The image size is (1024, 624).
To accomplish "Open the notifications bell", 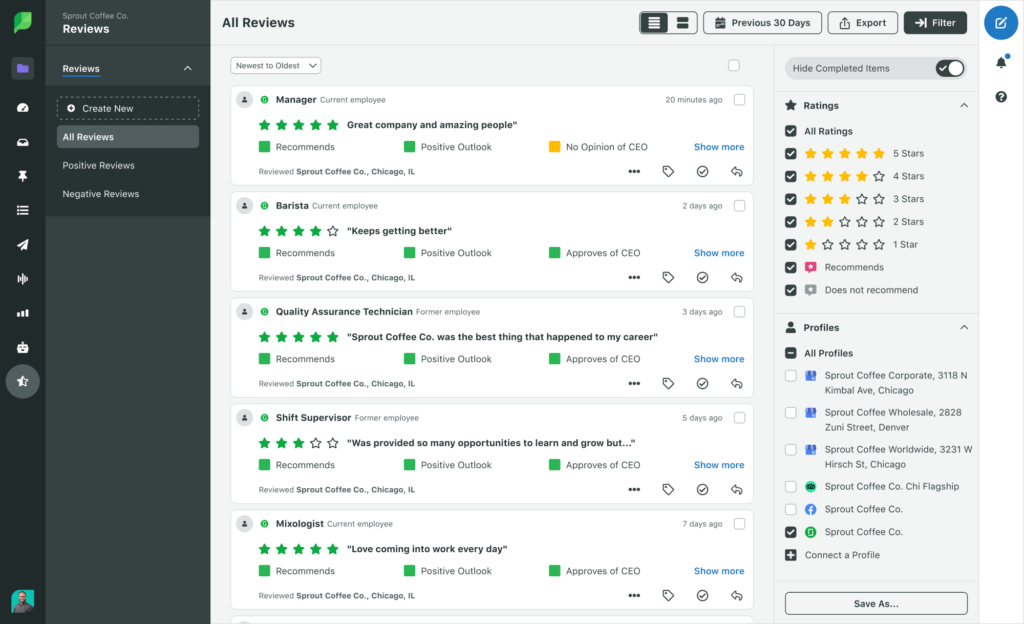I will click(1001, 63).
